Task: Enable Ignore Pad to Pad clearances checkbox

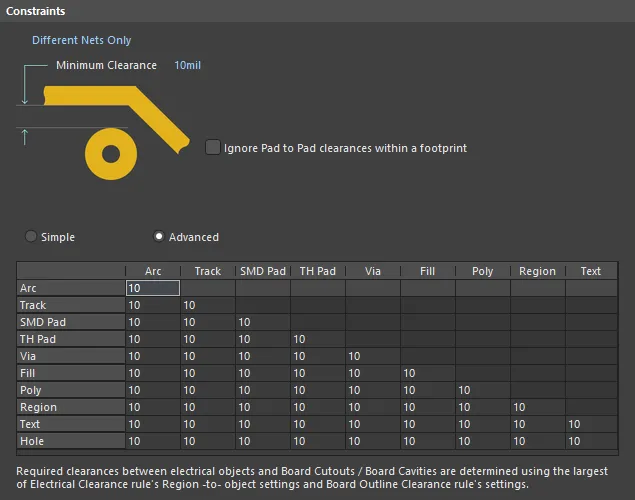Action: 213,147
